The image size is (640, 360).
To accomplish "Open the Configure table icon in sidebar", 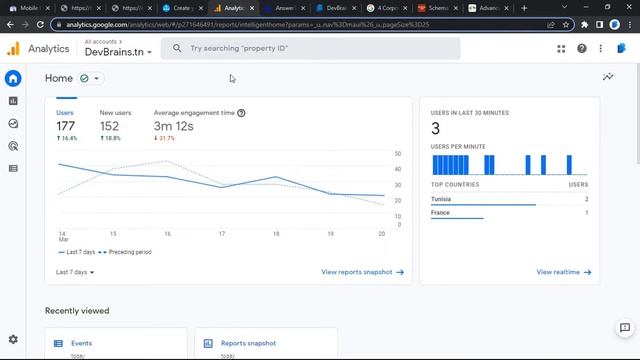I will [13, 168].
